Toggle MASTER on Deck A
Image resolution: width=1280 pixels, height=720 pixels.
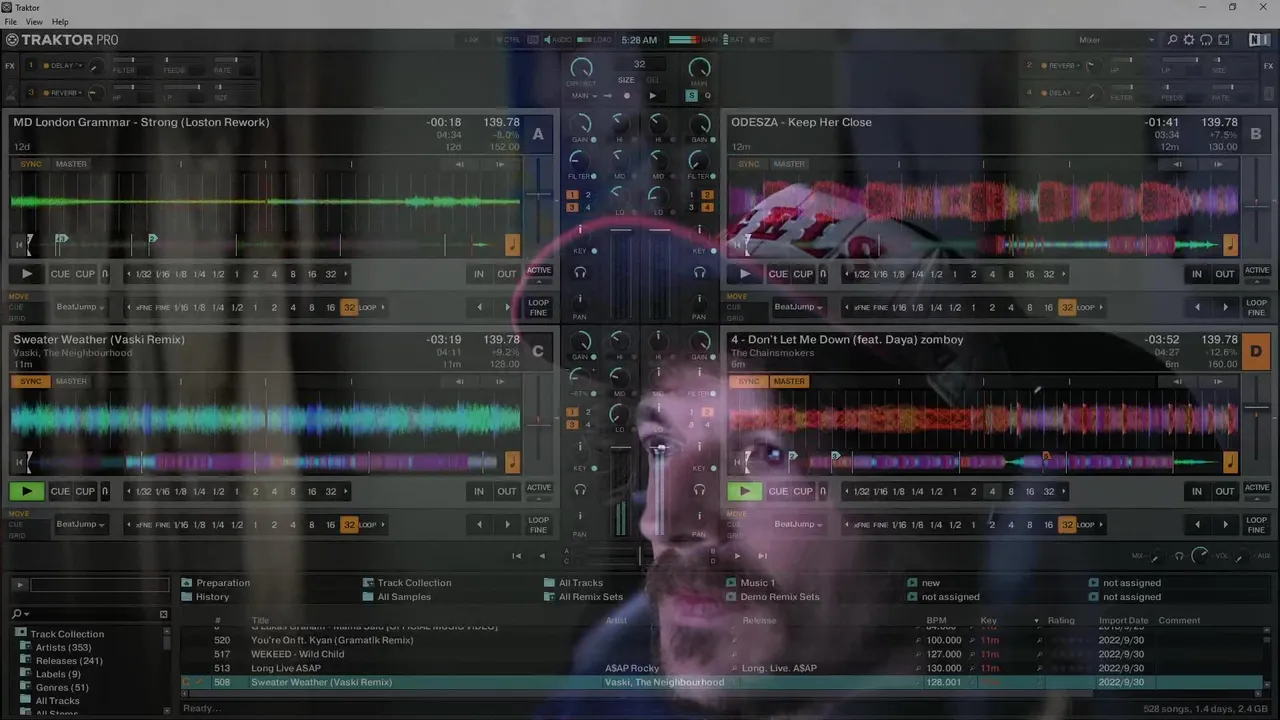pyautogui.click(x=71, y=164)
